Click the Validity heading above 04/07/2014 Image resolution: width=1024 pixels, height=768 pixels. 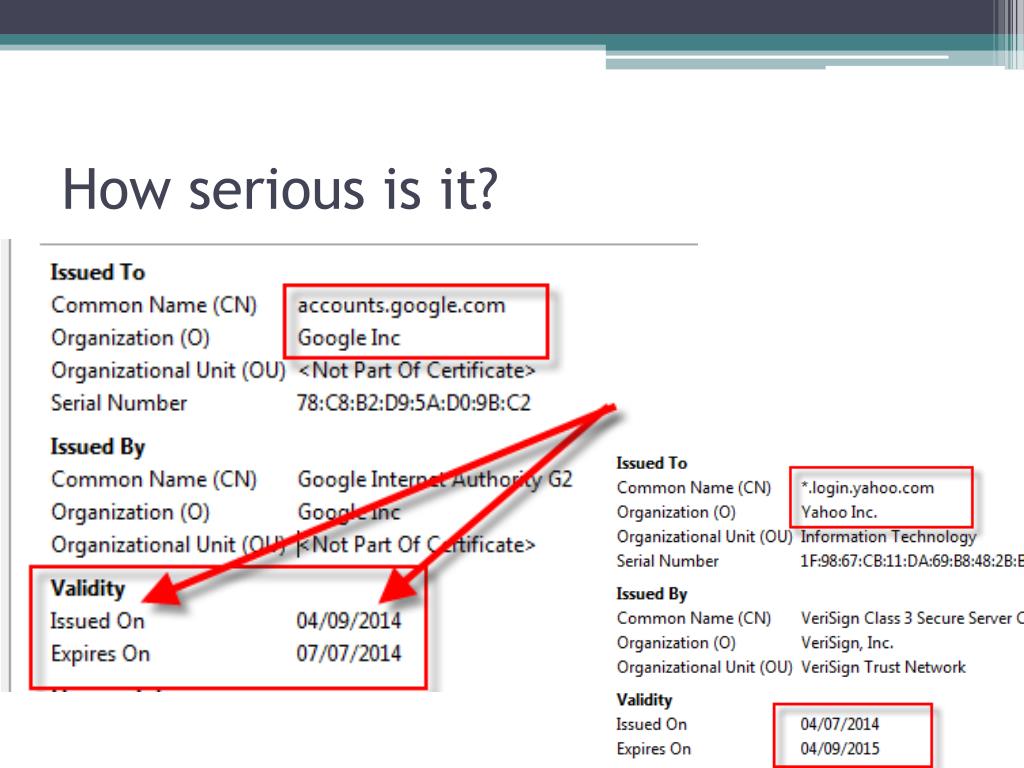[644, 700]
